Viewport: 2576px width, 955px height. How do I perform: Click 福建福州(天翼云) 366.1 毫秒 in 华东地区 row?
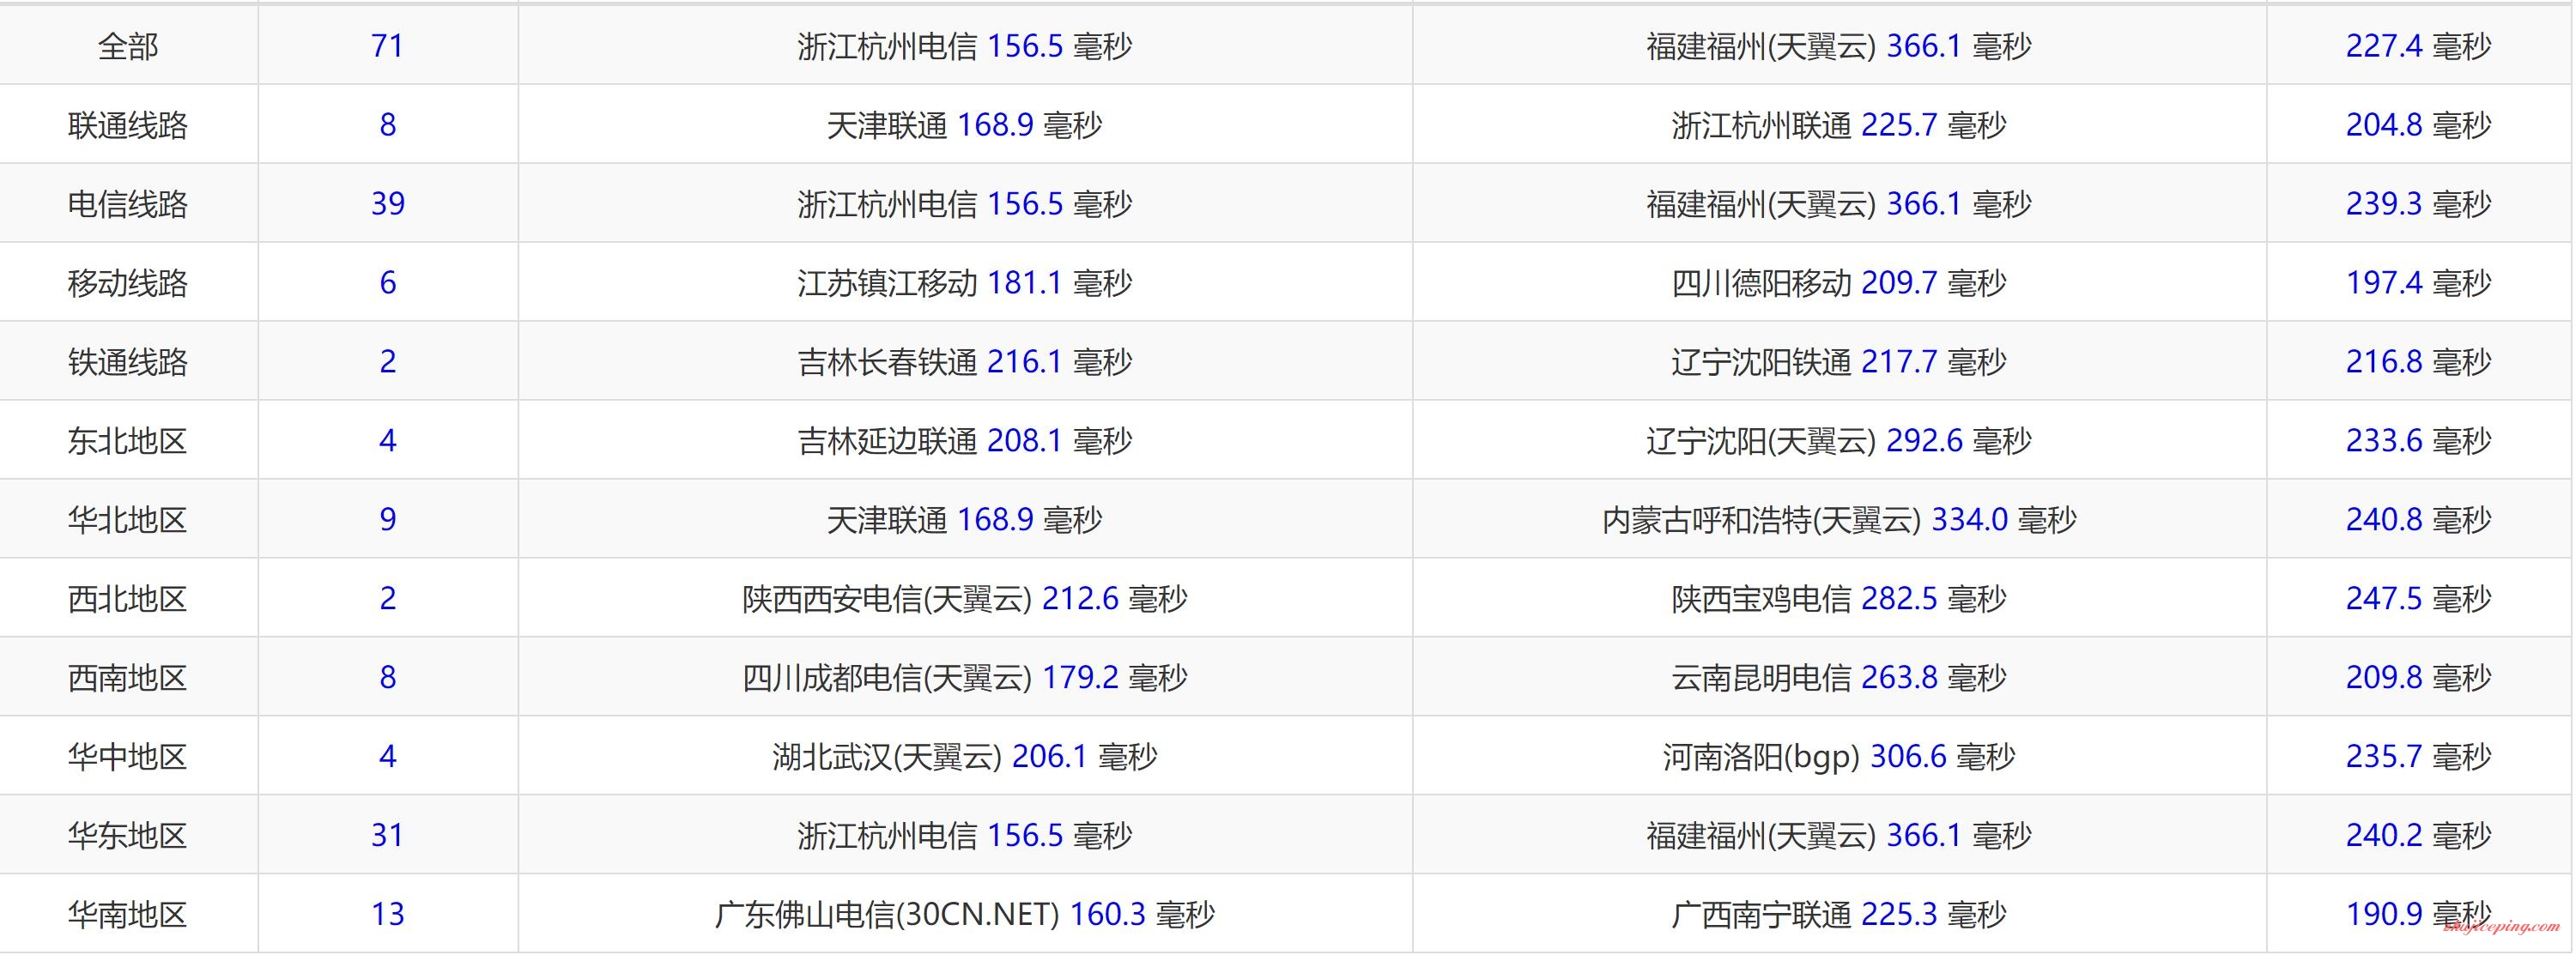pyautogui.click(x=1839, y=836)
